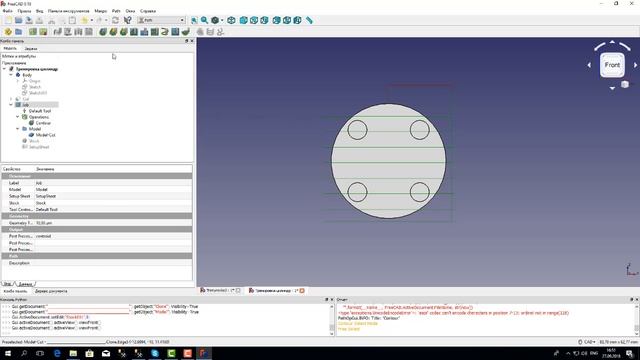Click the Refresh recompute icon
Screen dimensions: 640x360
(x=116, y=20)
